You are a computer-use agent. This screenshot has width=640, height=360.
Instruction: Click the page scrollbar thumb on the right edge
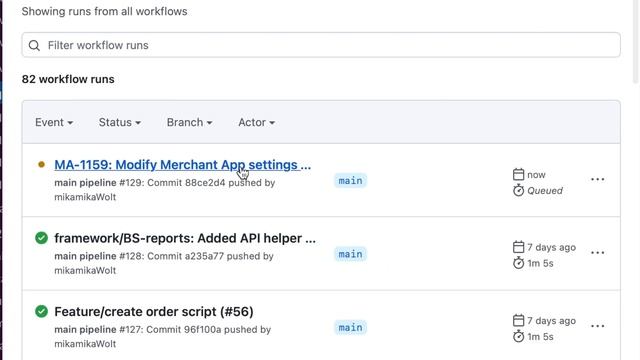point(636,41)
